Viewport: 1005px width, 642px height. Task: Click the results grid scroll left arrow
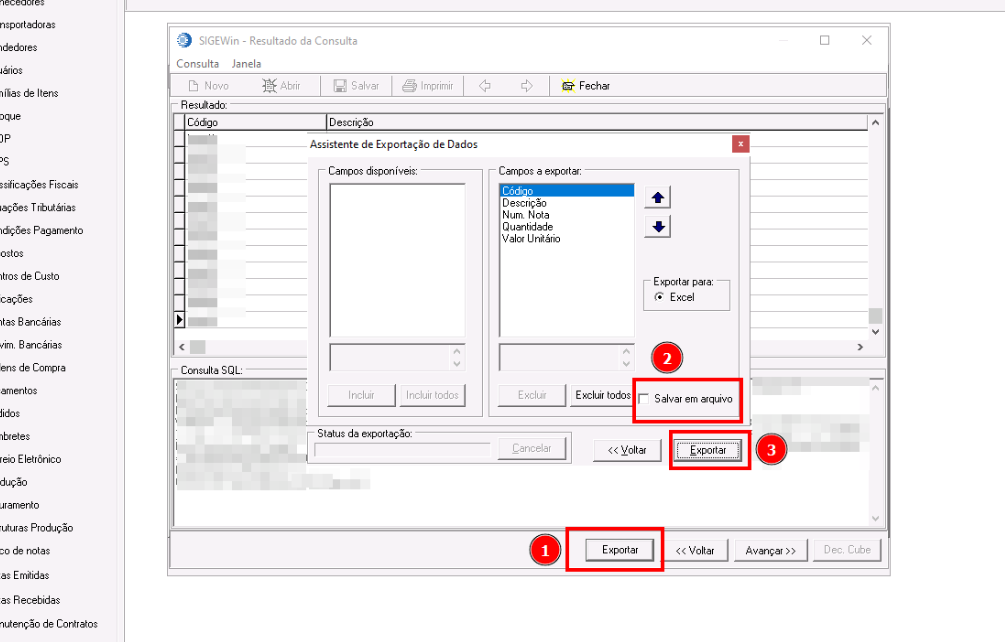click(x=182, y=347)
